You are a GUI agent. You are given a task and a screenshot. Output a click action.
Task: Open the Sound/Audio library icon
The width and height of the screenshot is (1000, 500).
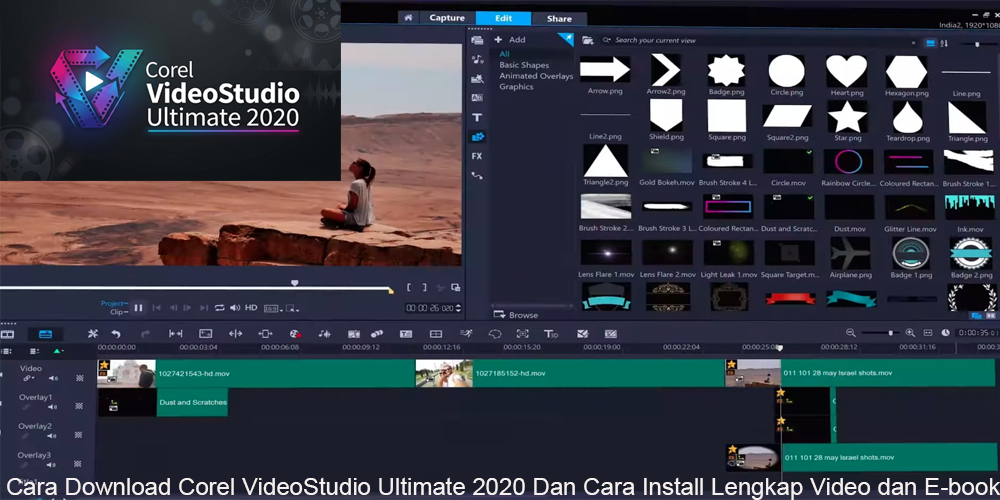tap(476, 60)
